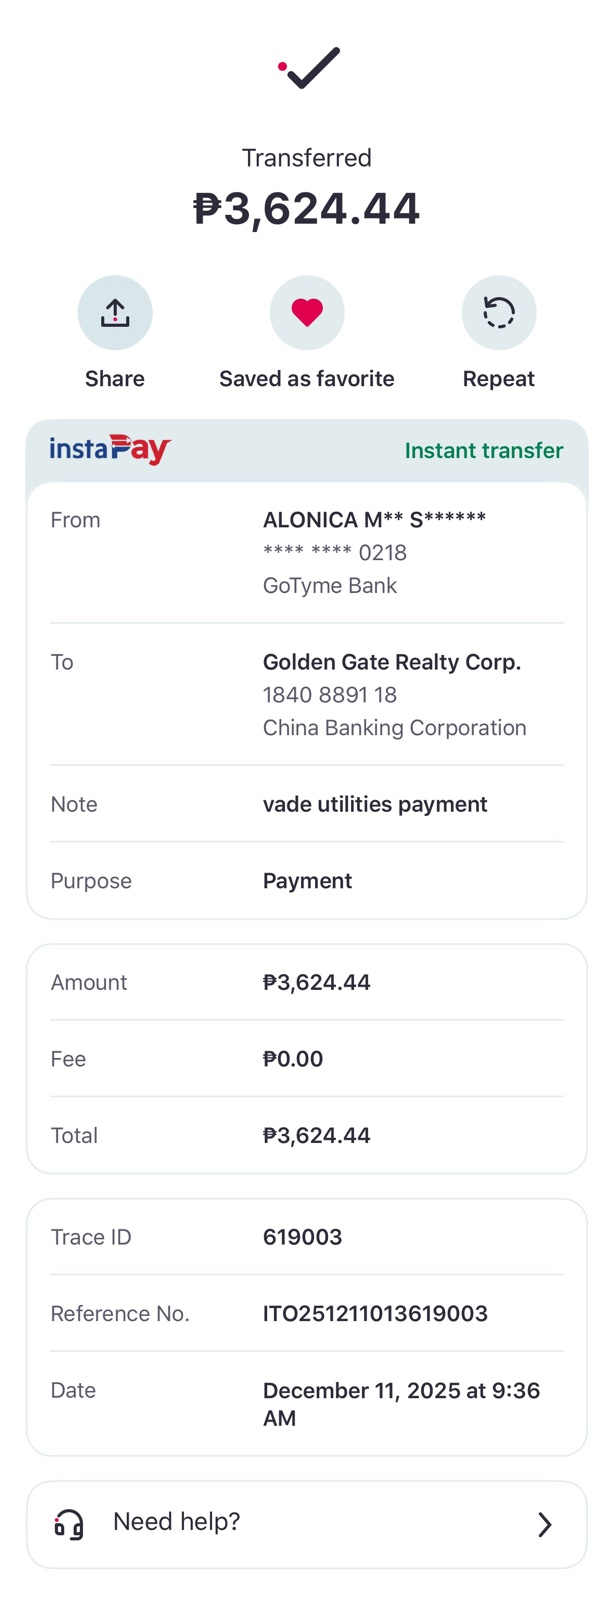Select the Trace ID 619003 value
The width and height of the screenshot is (614, 1600).
click(x=302, y=1237)
